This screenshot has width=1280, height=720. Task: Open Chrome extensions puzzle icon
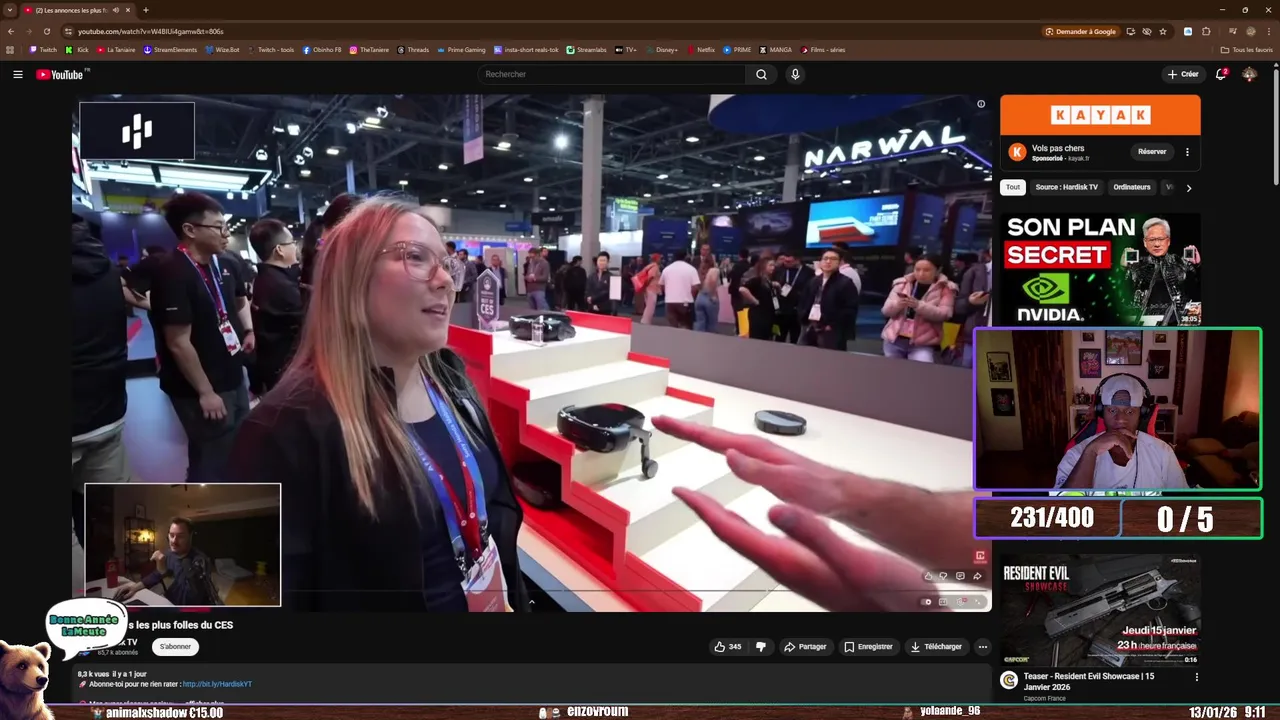[1206, 31]
